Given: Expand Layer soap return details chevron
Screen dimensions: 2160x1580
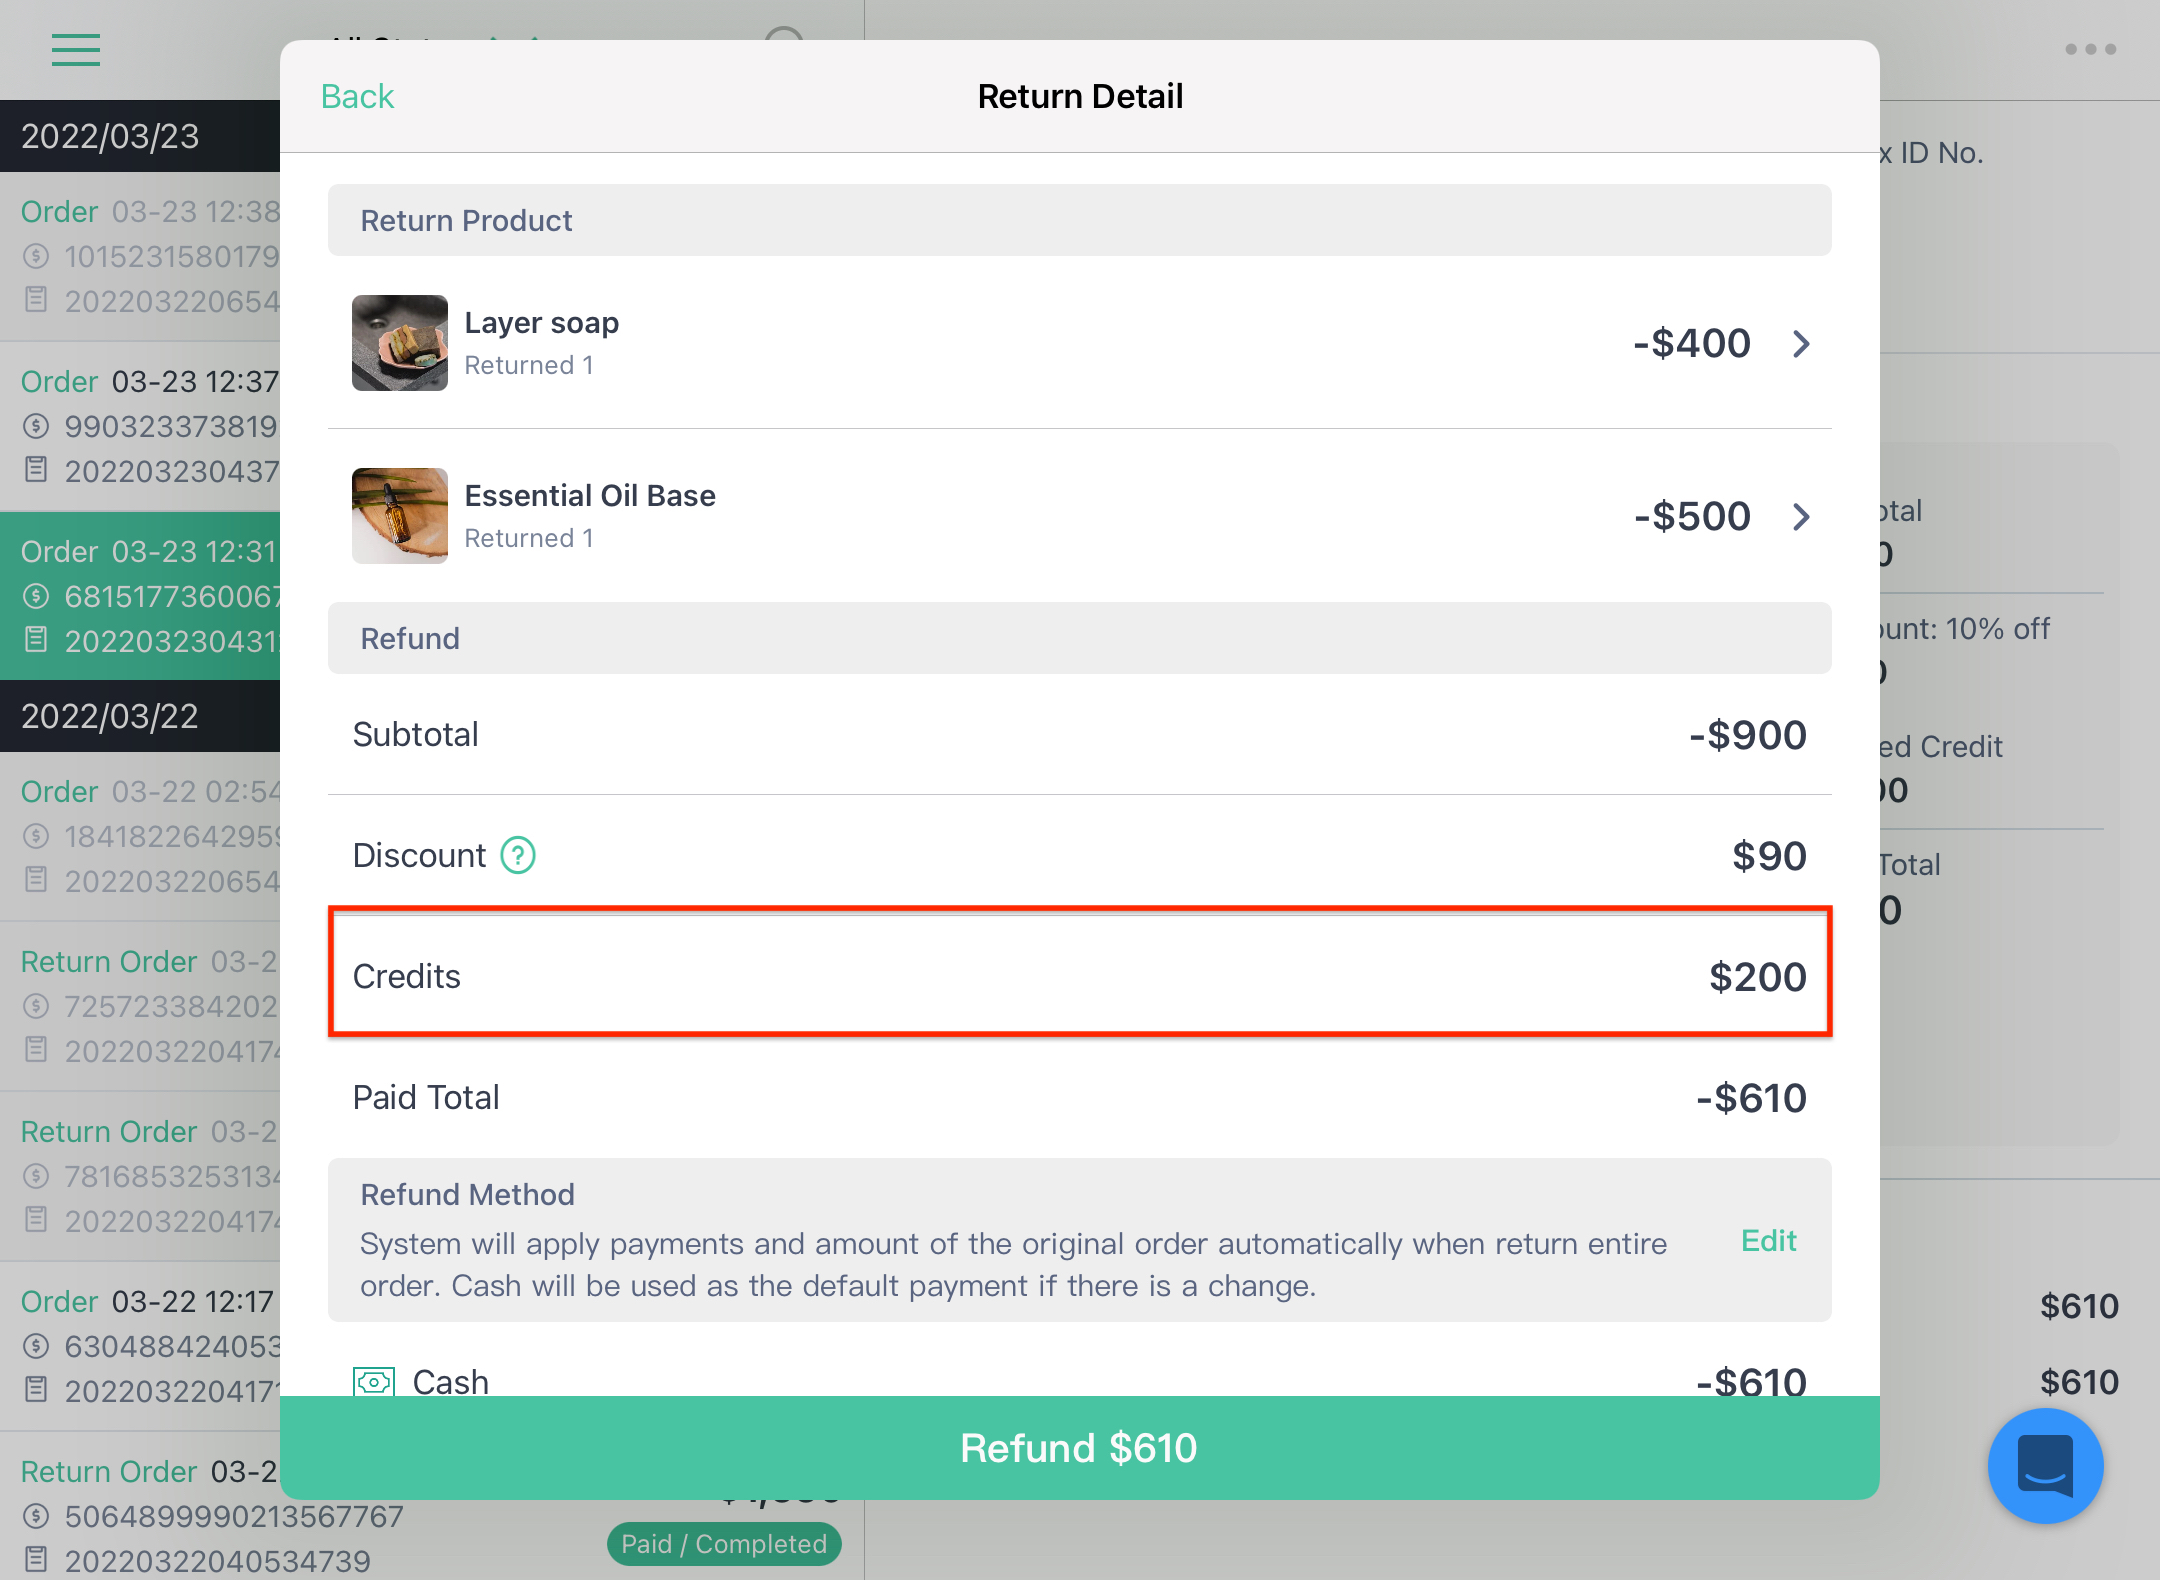Looking at the screenshot, I should pos(1801,344).
